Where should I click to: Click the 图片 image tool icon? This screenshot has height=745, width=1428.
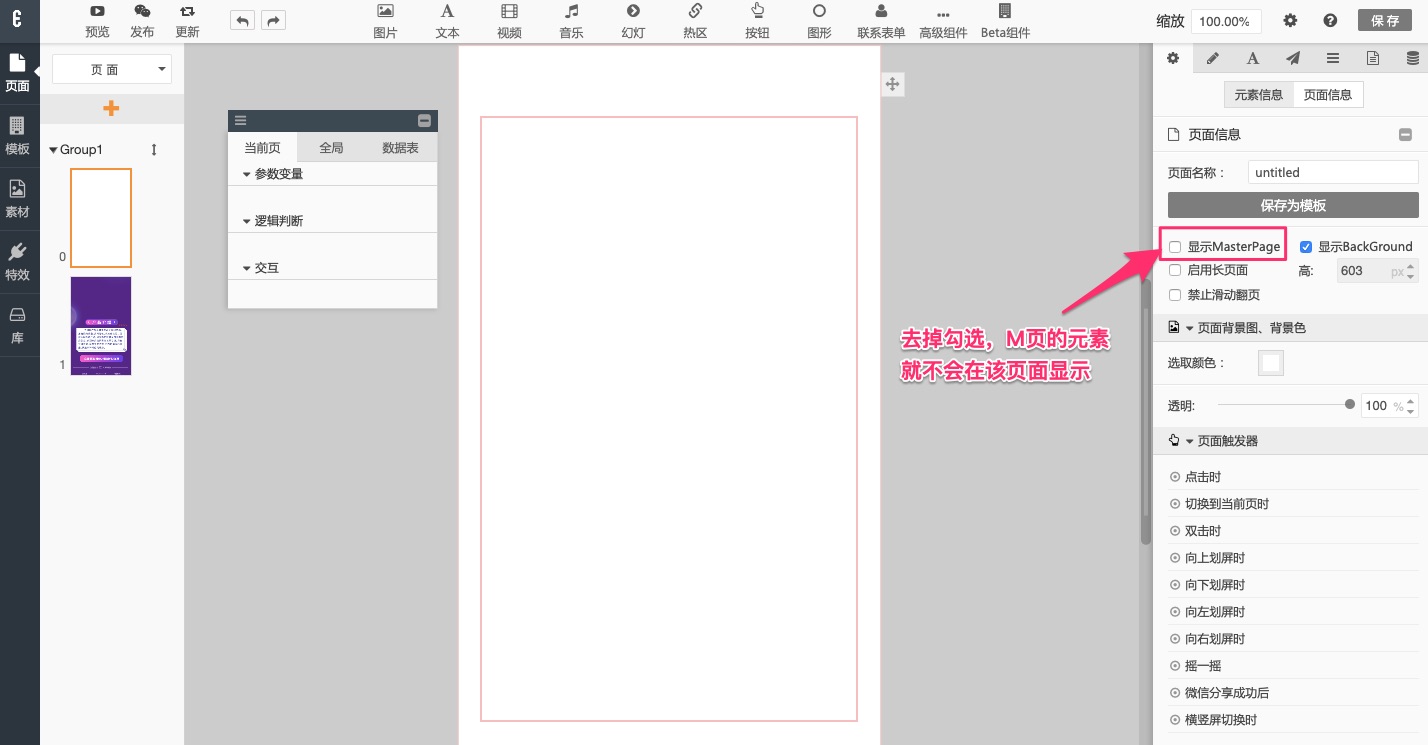385,12
